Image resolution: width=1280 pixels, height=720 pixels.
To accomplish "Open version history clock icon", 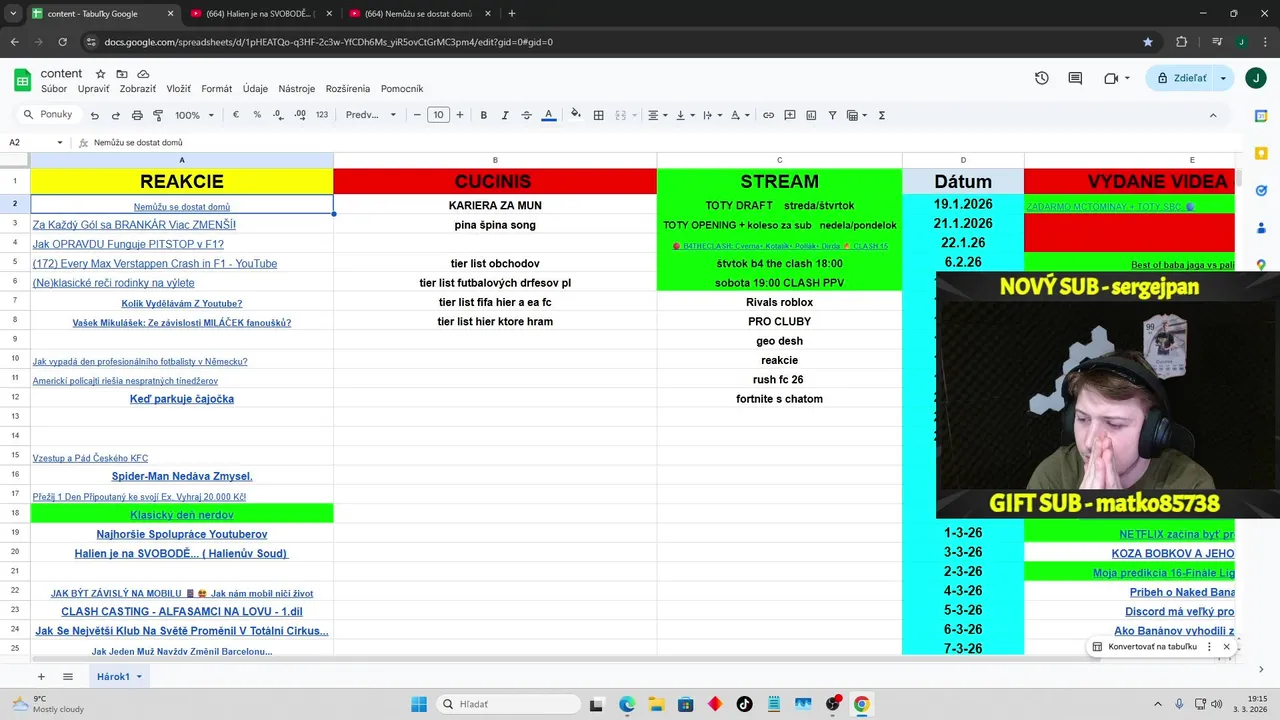I will coord(1042,78).
